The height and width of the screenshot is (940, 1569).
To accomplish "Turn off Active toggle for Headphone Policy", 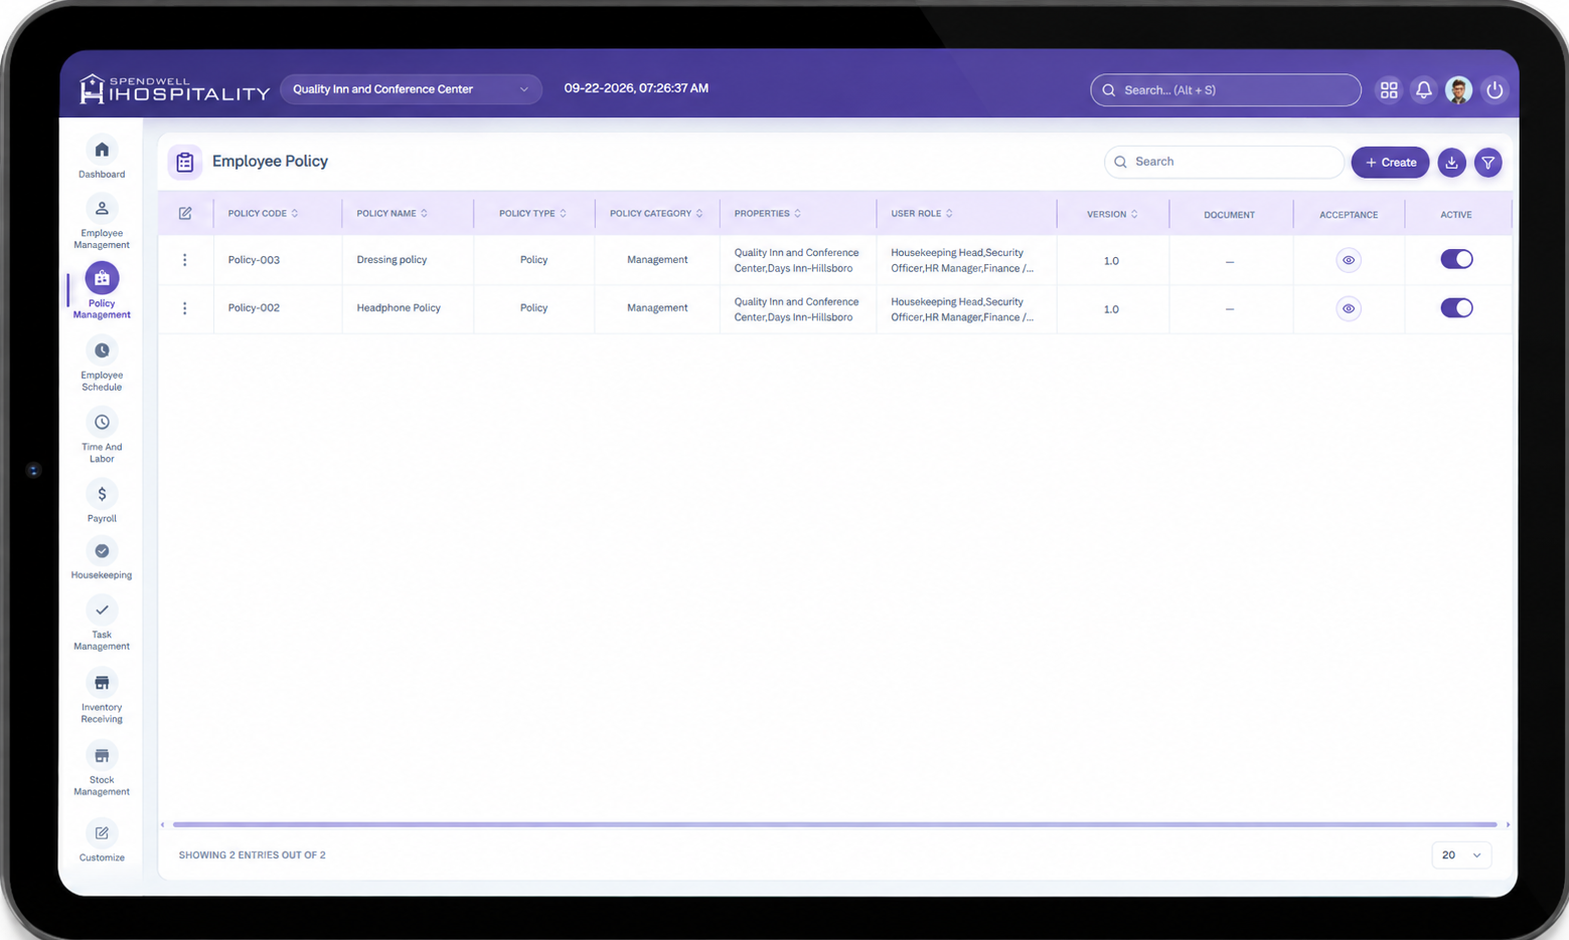I will [1456, 308].
